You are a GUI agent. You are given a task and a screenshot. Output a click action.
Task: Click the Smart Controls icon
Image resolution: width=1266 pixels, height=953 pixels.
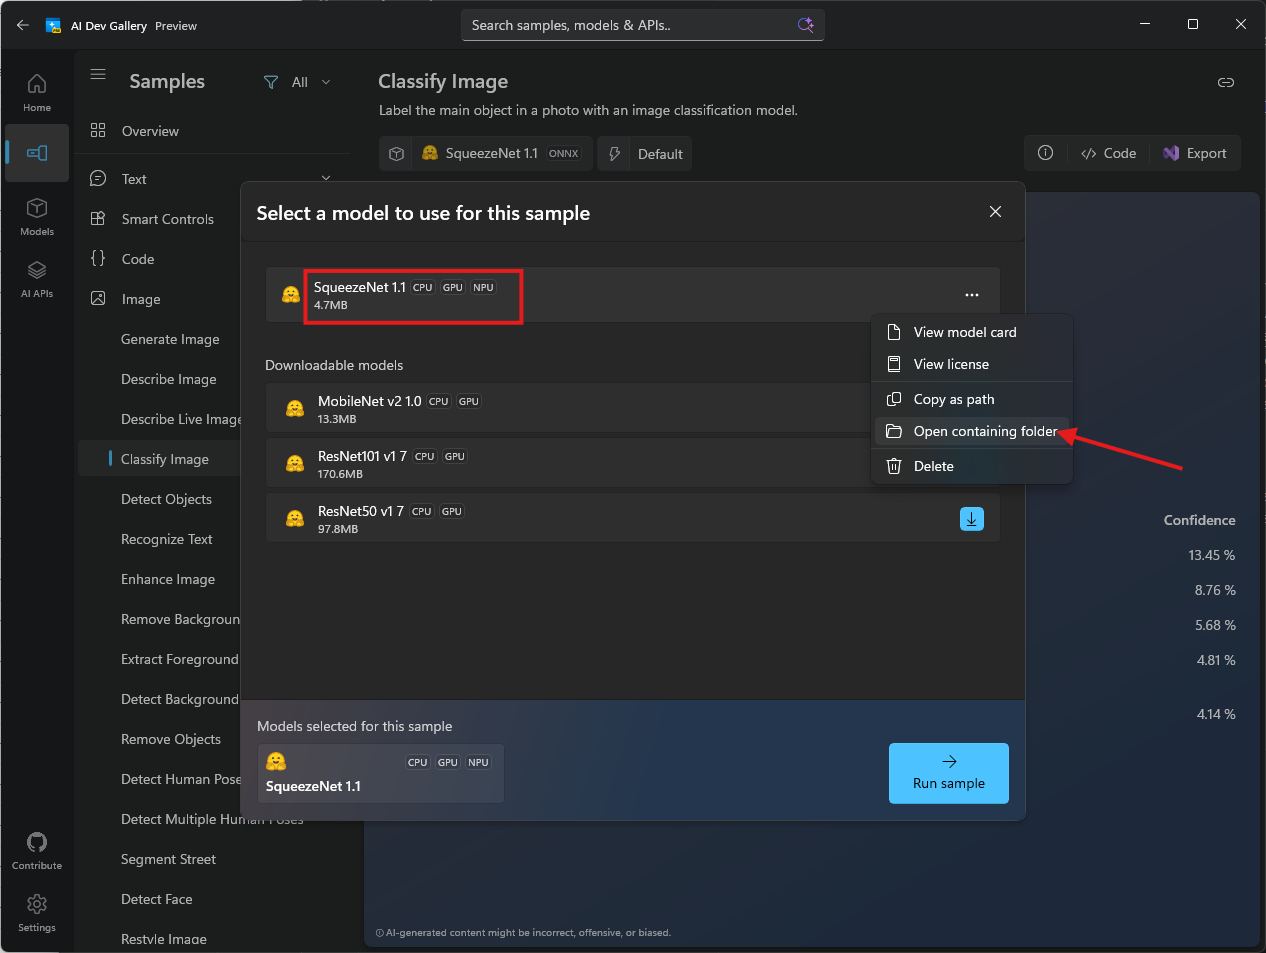(98, 218)
